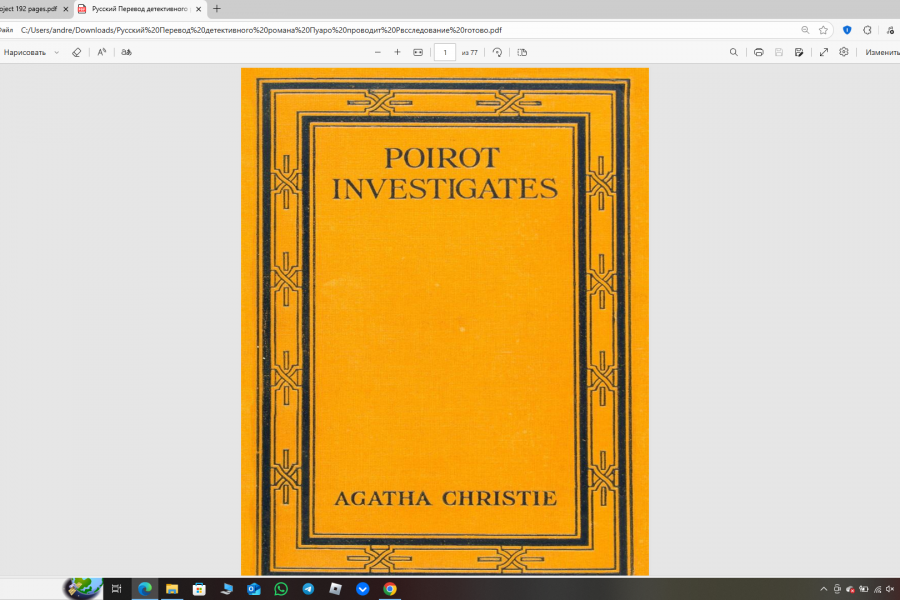Select the Русский Перевод детективного tab
Image resolution: width=900 pixels, height=600 pixels.
(x=140, y=9)
